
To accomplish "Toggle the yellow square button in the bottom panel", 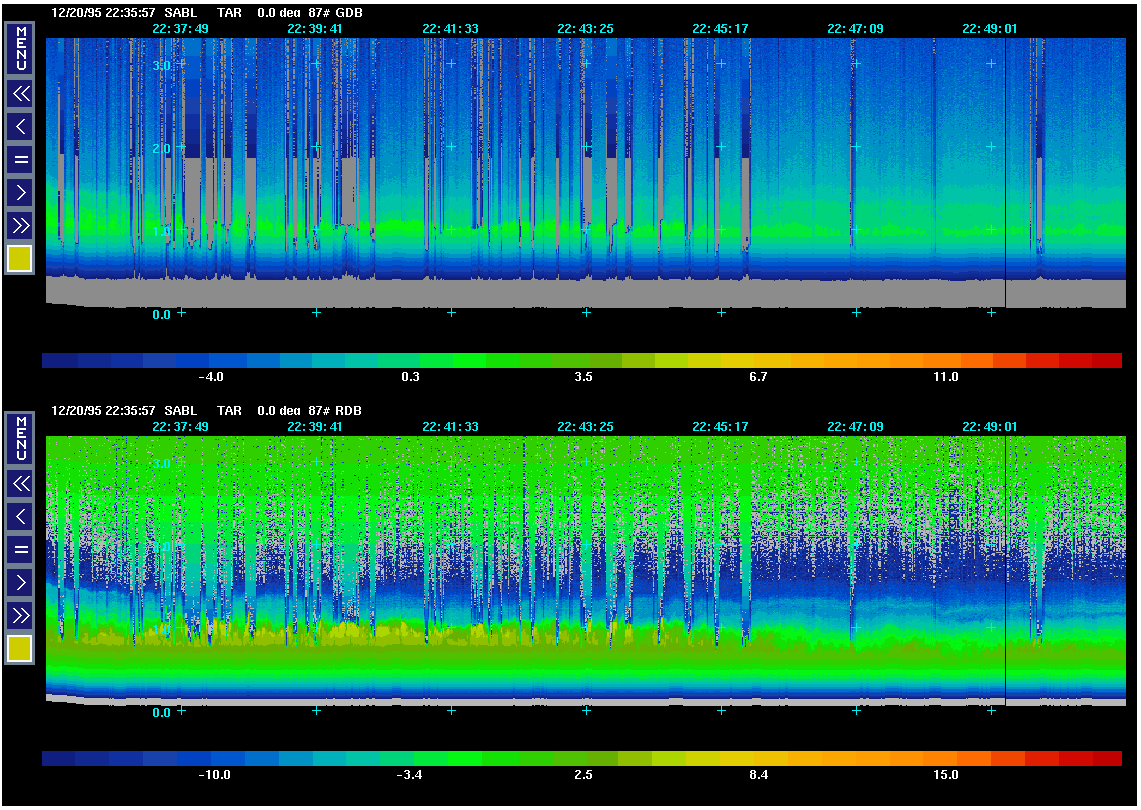I will (x=20, y=649).
